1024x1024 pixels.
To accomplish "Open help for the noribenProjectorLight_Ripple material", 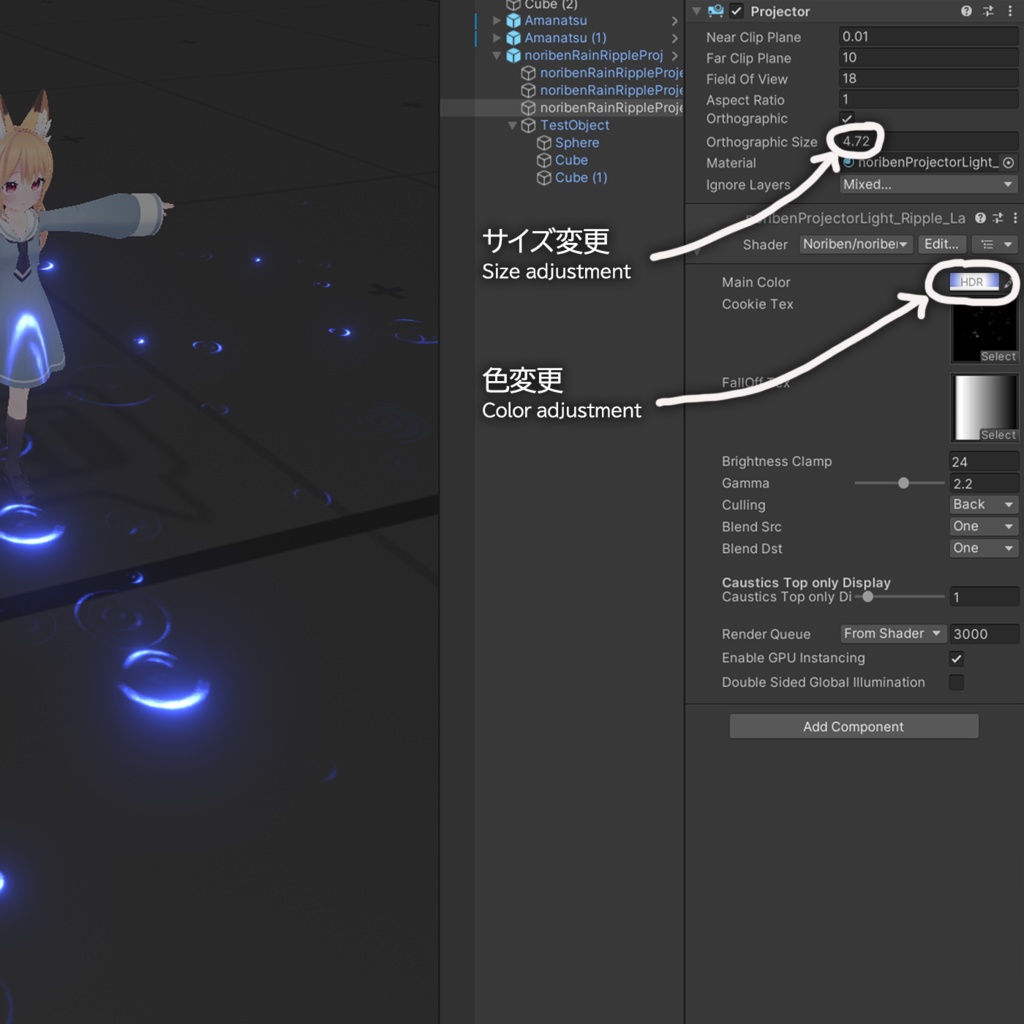I will tap(980, 218).
